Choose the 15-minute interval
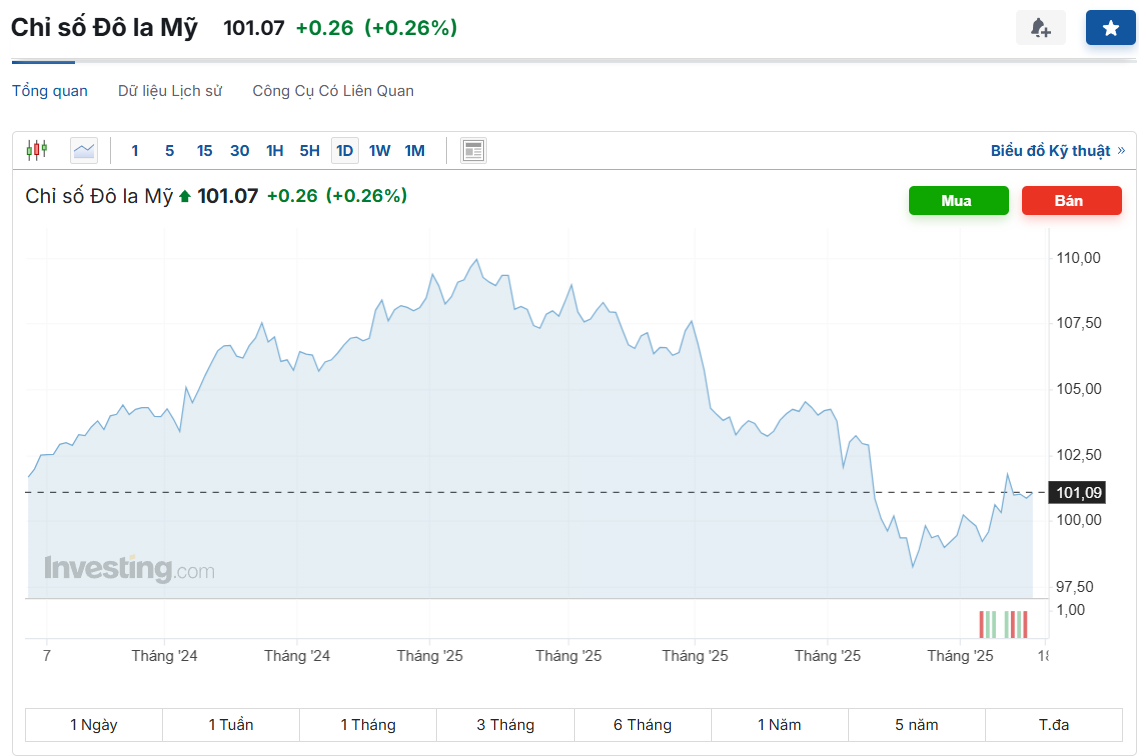Screen dimensions: 1139x756 (x=204, y=151)
